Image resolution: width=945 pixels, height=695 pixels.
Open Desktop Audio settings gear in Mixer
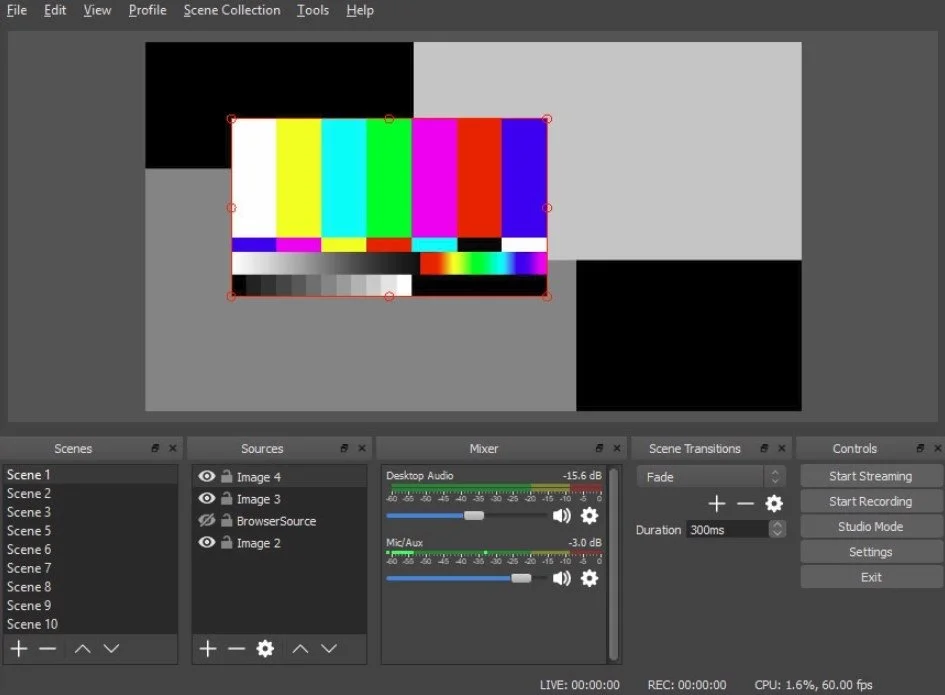[x=589, y=515]
